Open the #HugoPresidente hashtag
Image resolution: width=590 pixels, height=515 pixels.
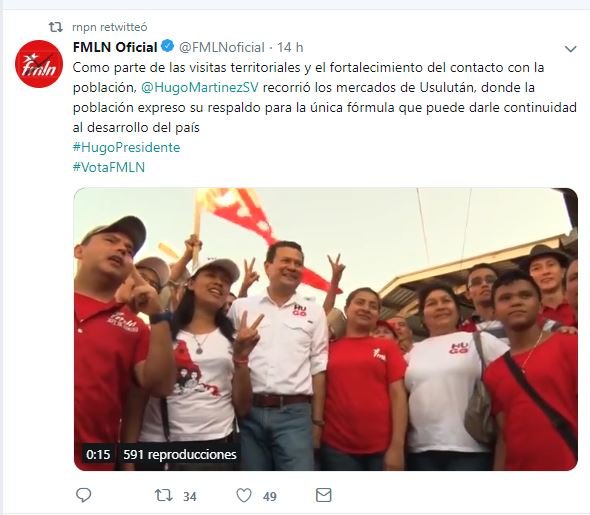pos(126,147)
